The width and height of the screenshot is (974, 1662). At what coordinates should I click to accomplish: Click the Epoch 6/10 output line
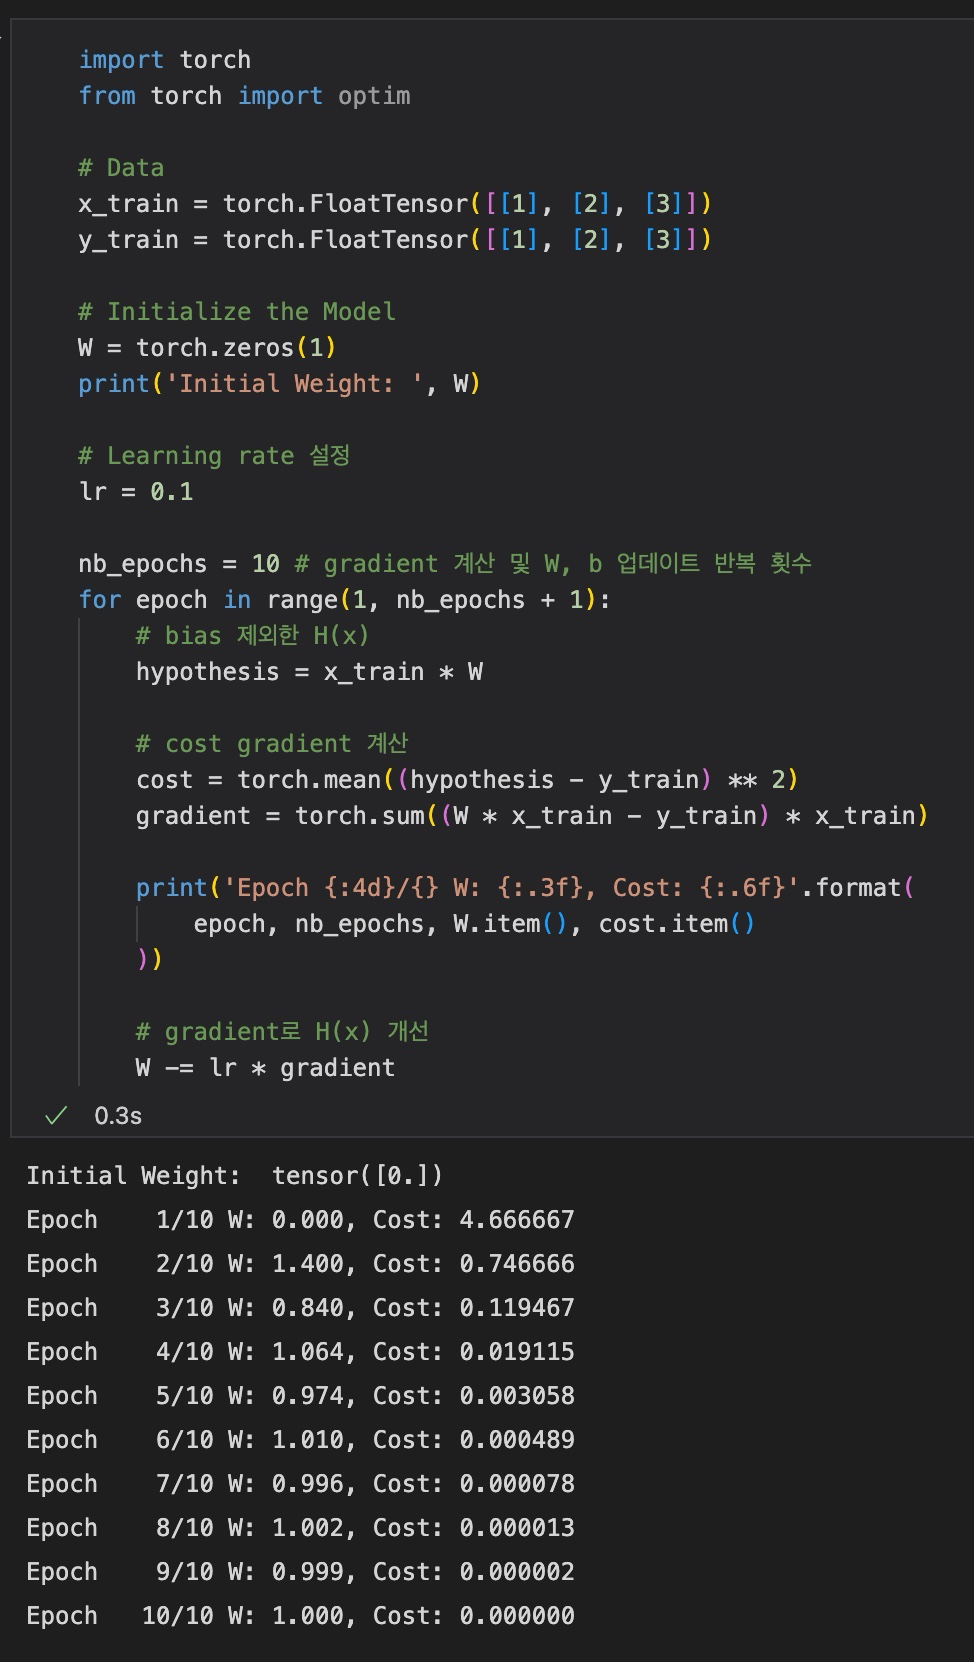pos(300,1440)
